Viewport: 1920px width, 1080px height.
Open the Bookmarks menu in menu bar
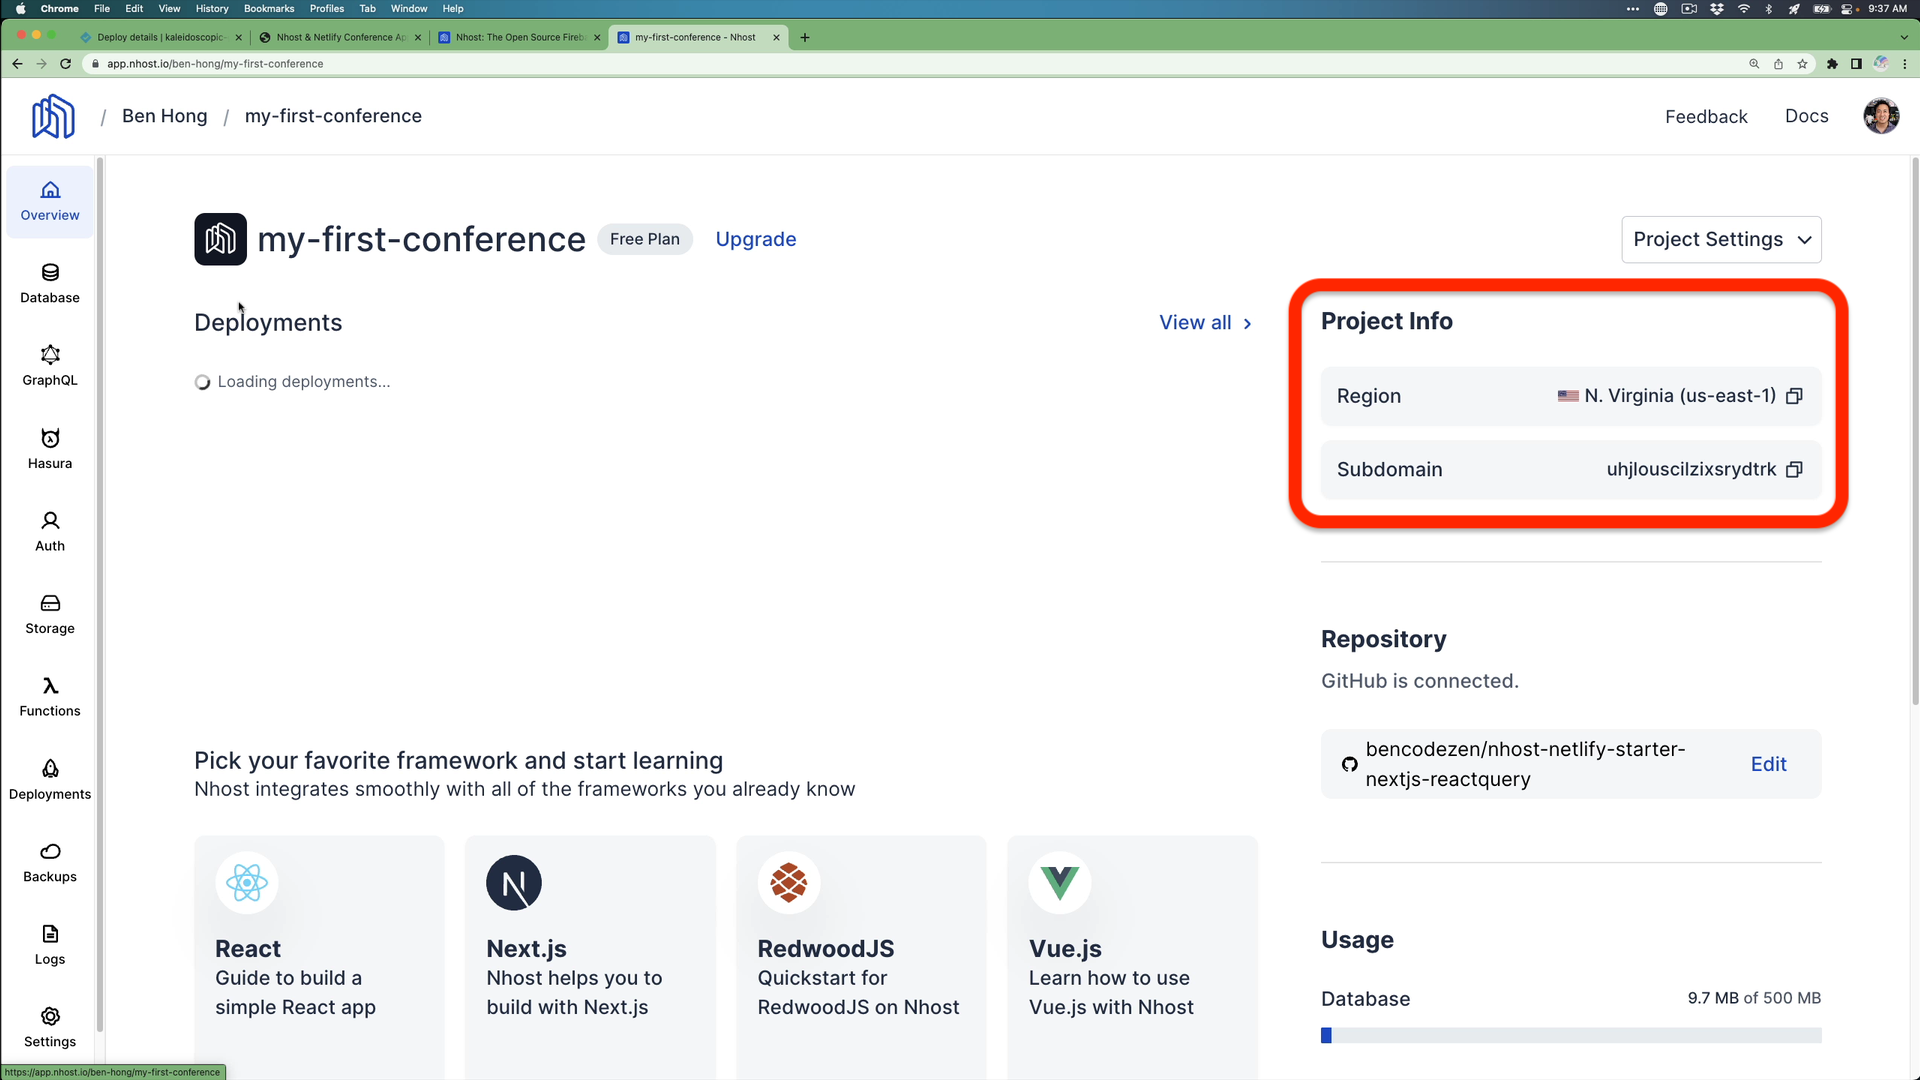point(269,9)
